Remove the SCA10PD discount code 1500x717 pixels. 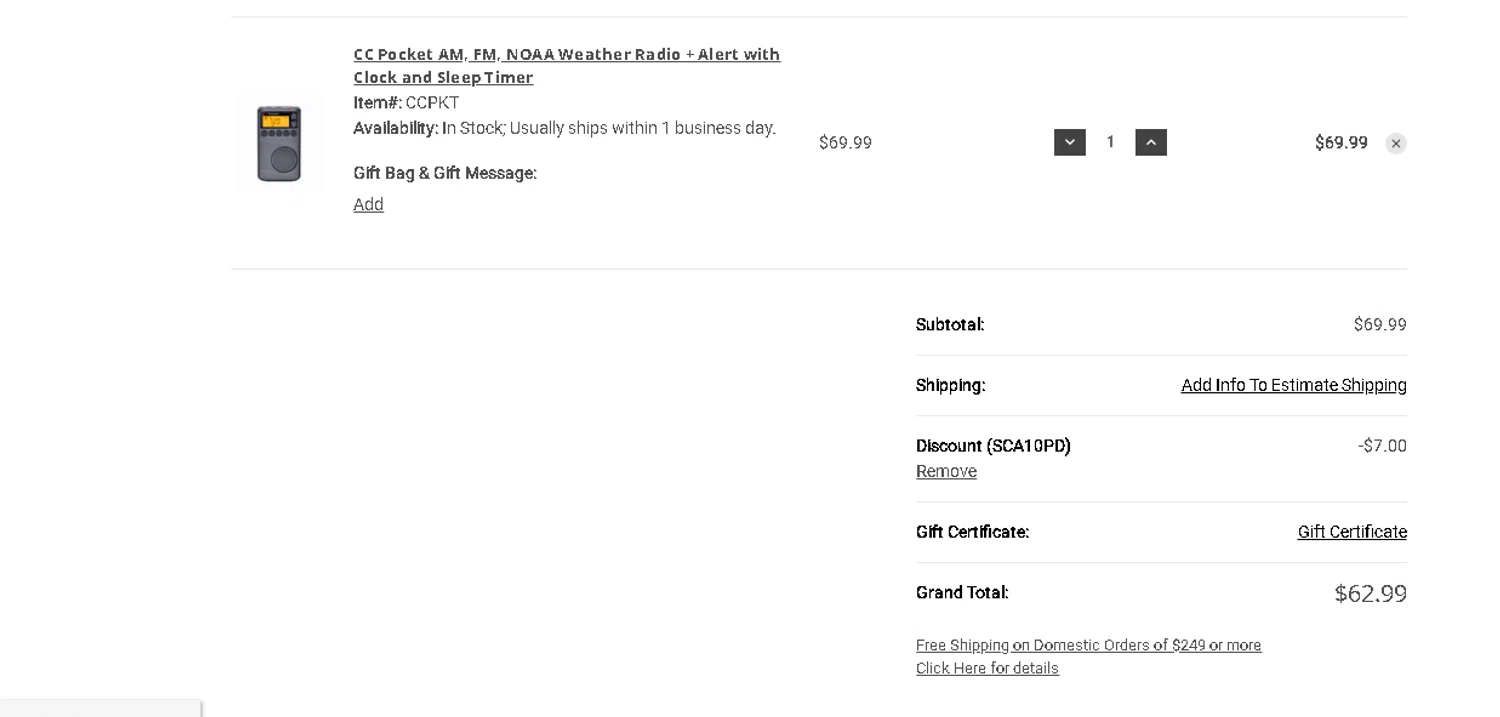946,471
